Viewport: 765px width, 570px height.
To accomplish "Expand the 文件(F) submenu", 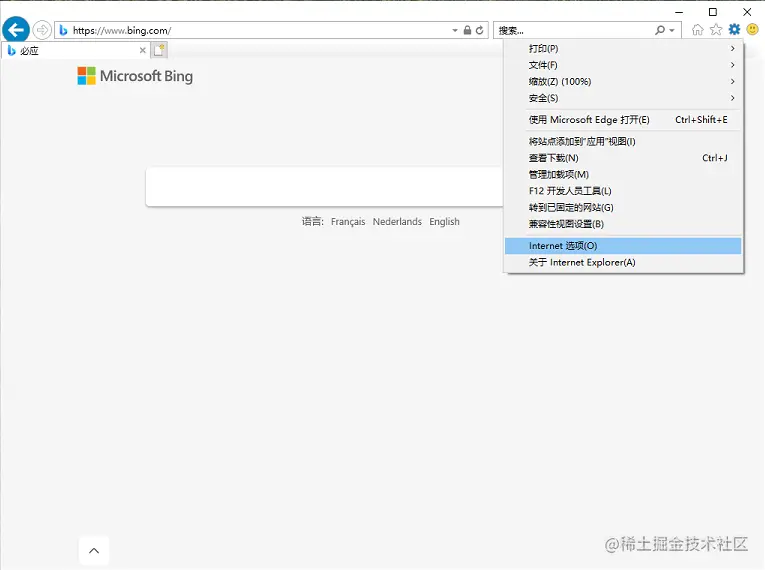I will click(x=624, y=65).
